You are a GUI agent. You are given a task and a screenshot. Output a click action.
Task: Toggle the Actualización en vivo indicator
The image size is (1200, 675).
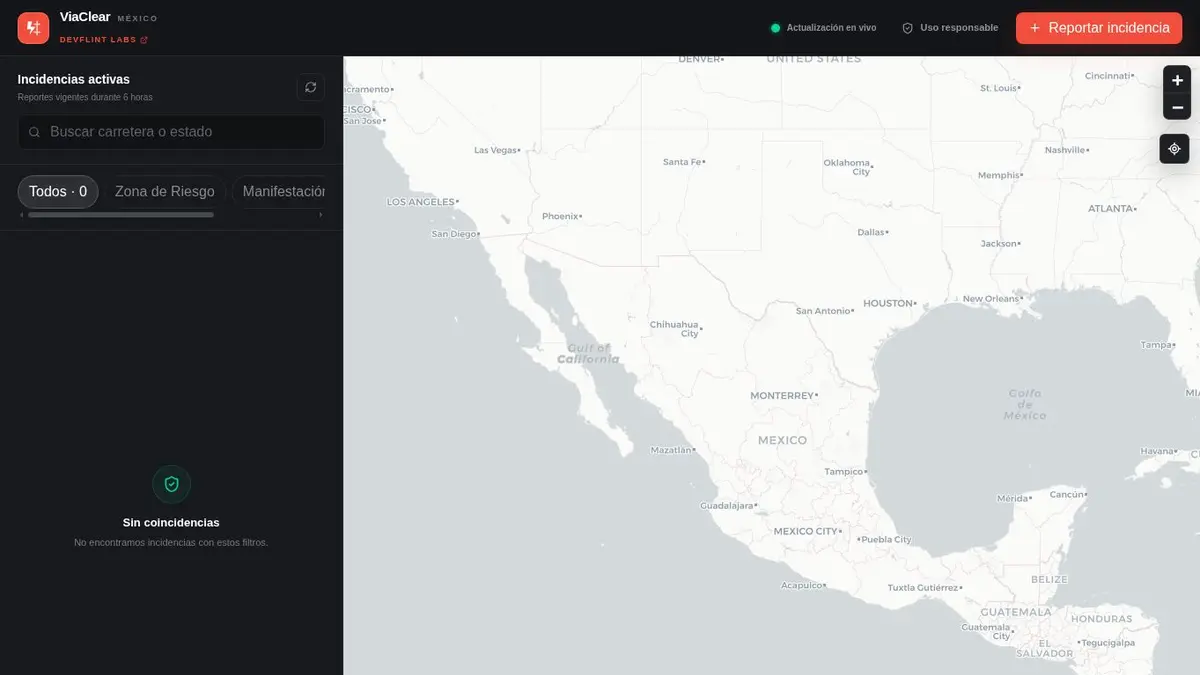[823, 28]
